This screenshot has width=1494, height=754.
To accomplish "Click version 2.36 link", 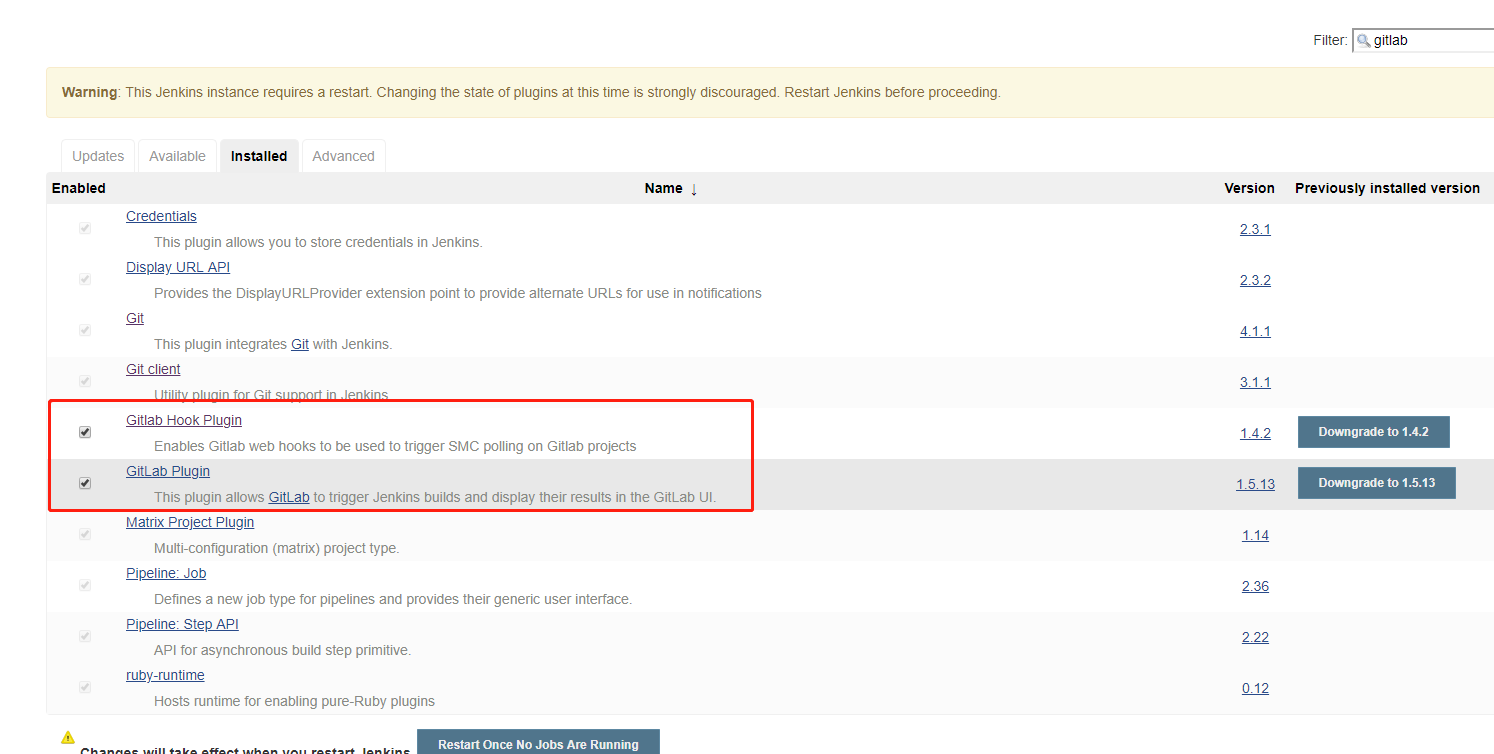I will (1255, 586).
